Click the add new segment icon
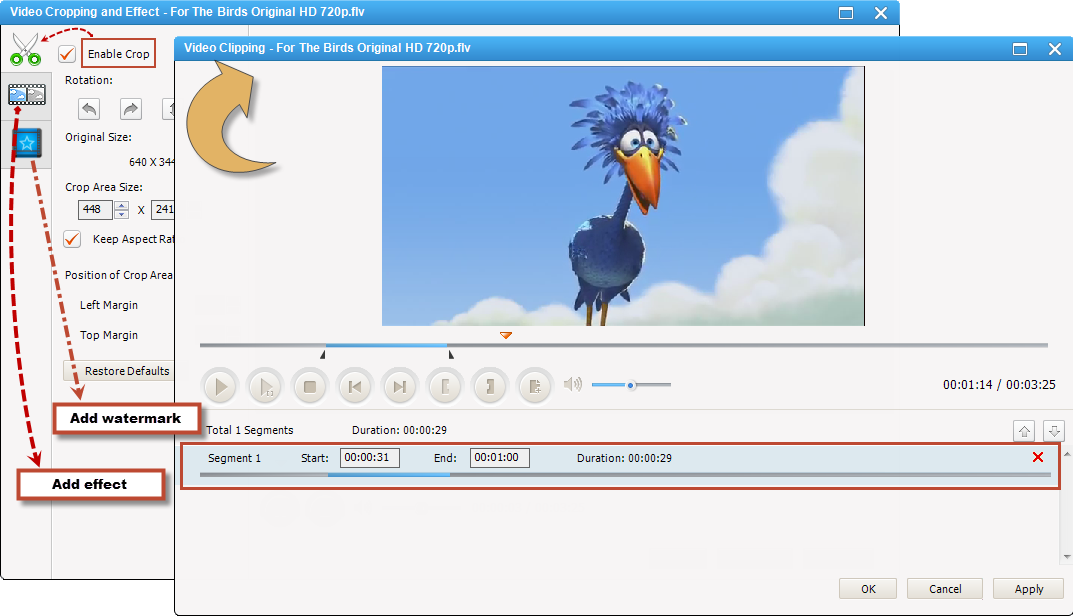This screenshot has height=616, width=1073. click(x=534, y=386)
